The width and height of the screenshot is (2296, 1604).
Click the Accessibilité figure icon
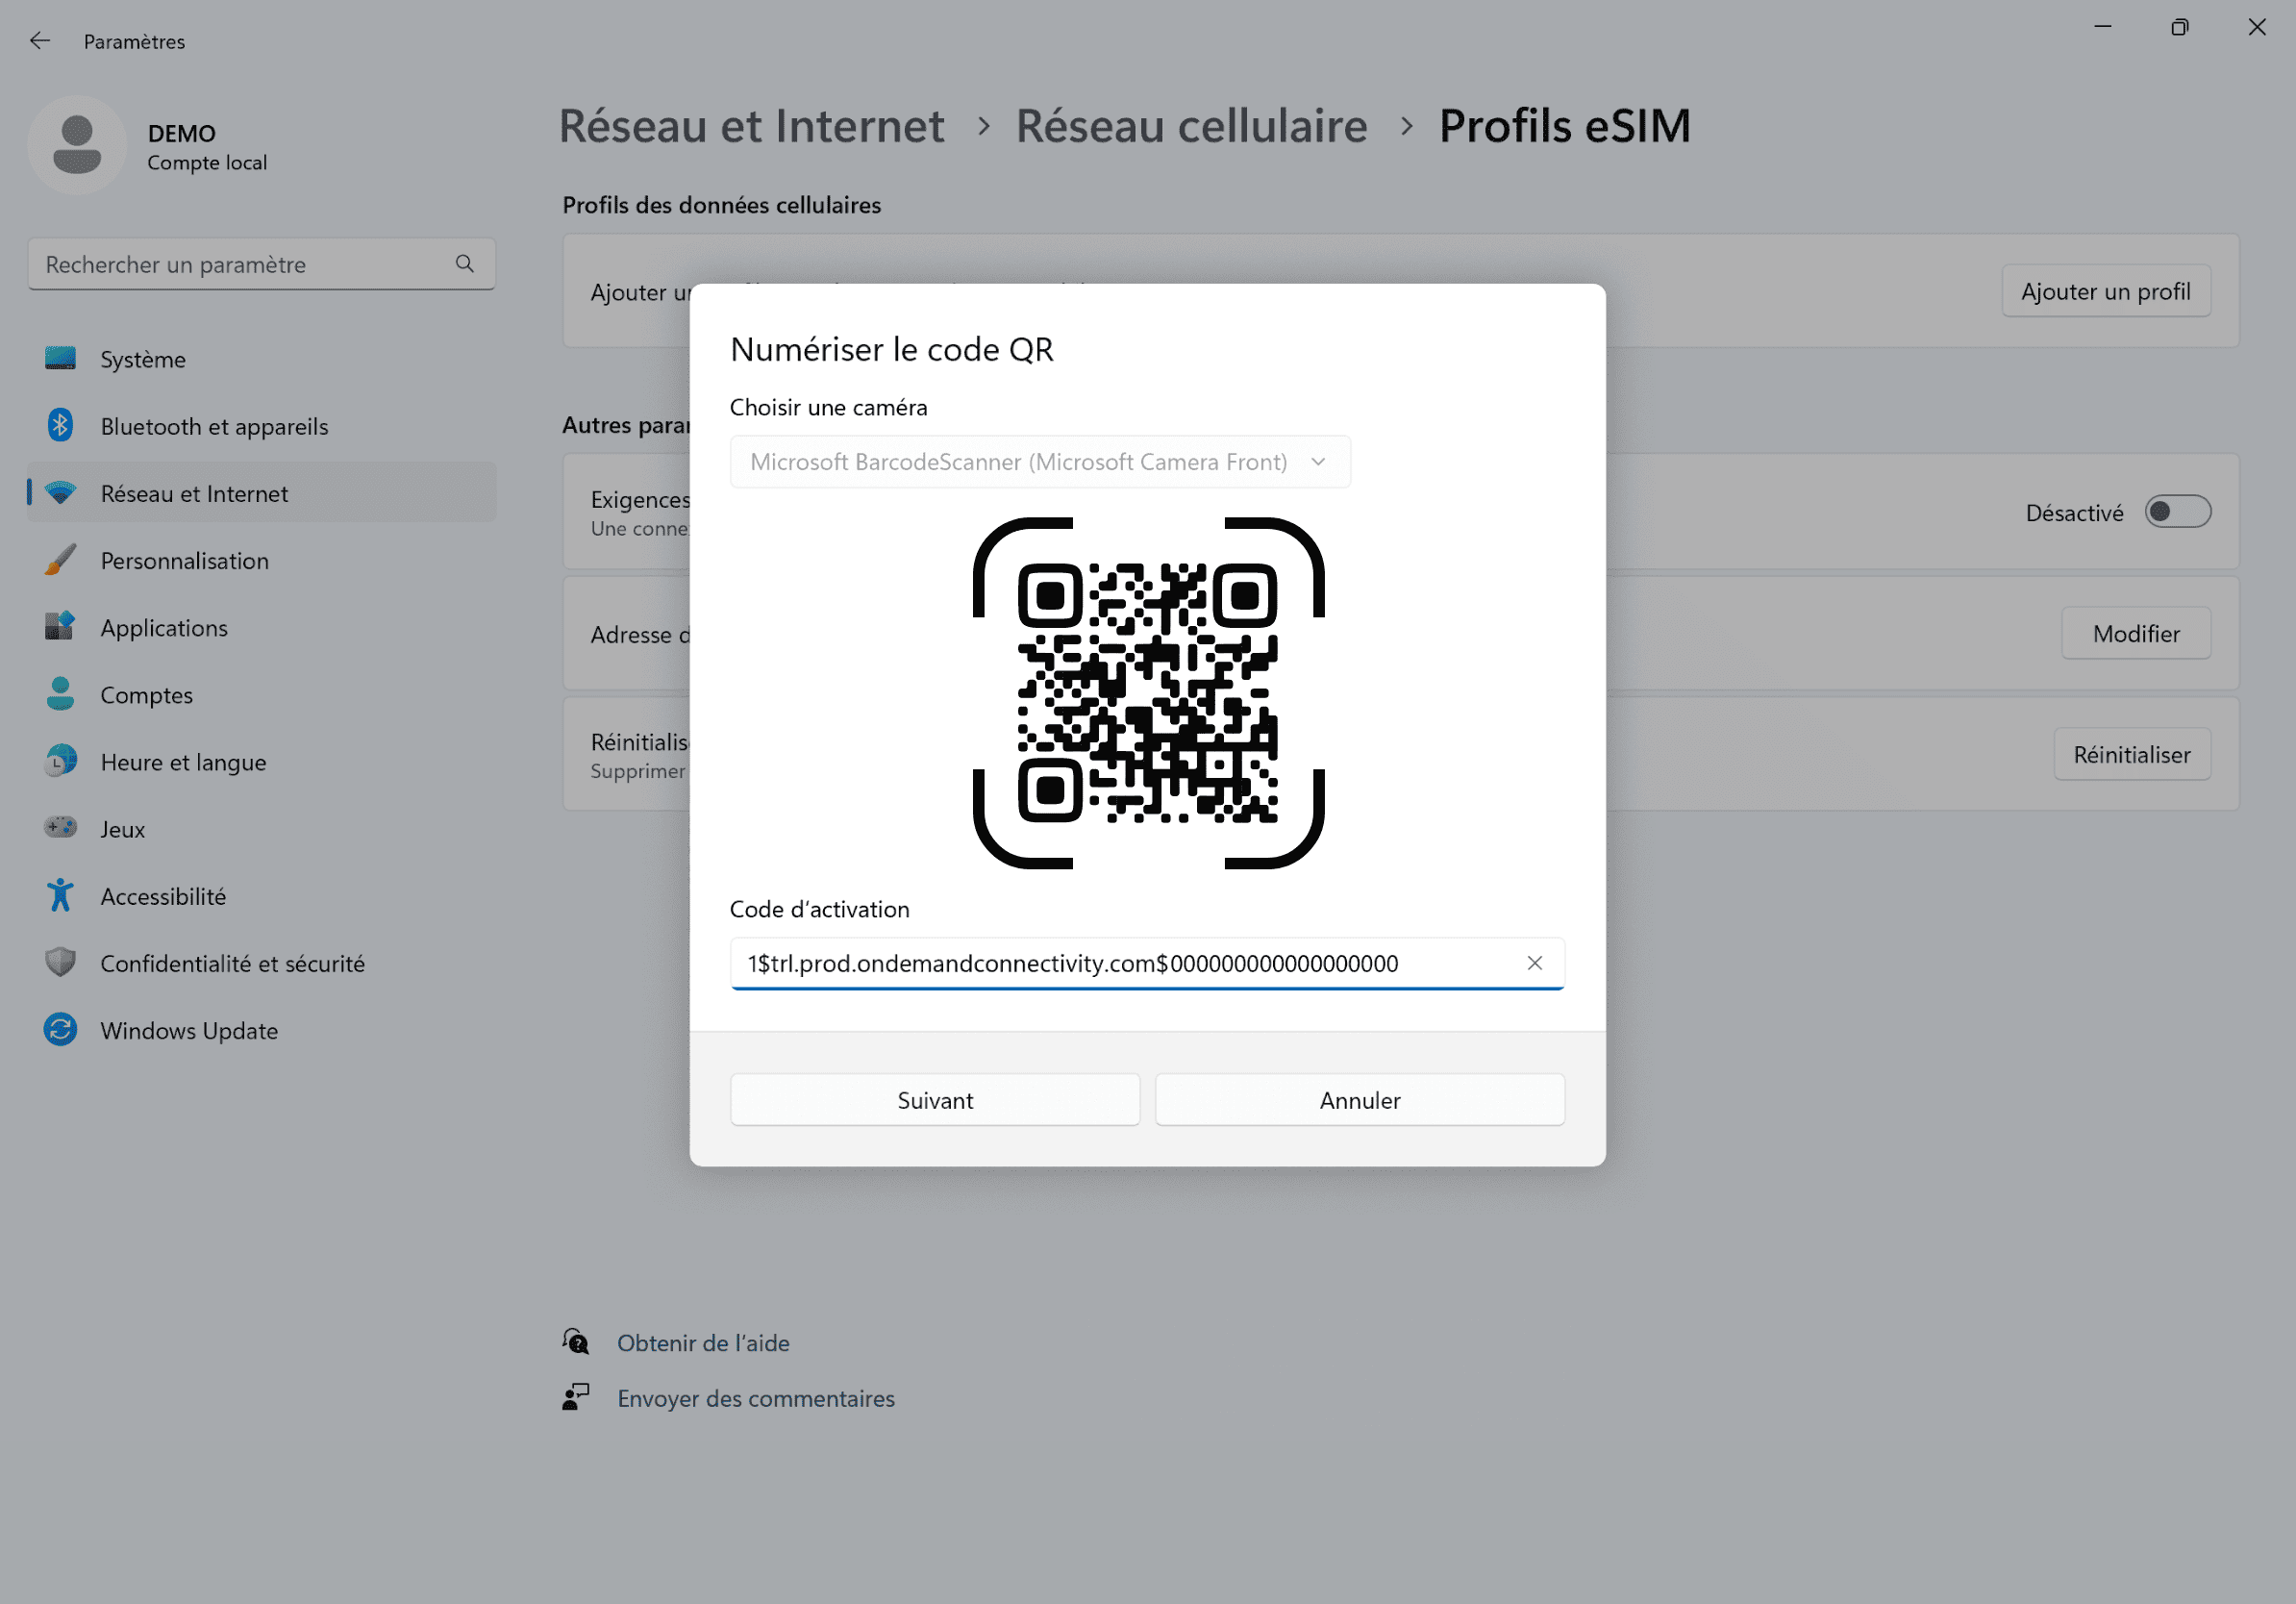(x=60, y=895)
